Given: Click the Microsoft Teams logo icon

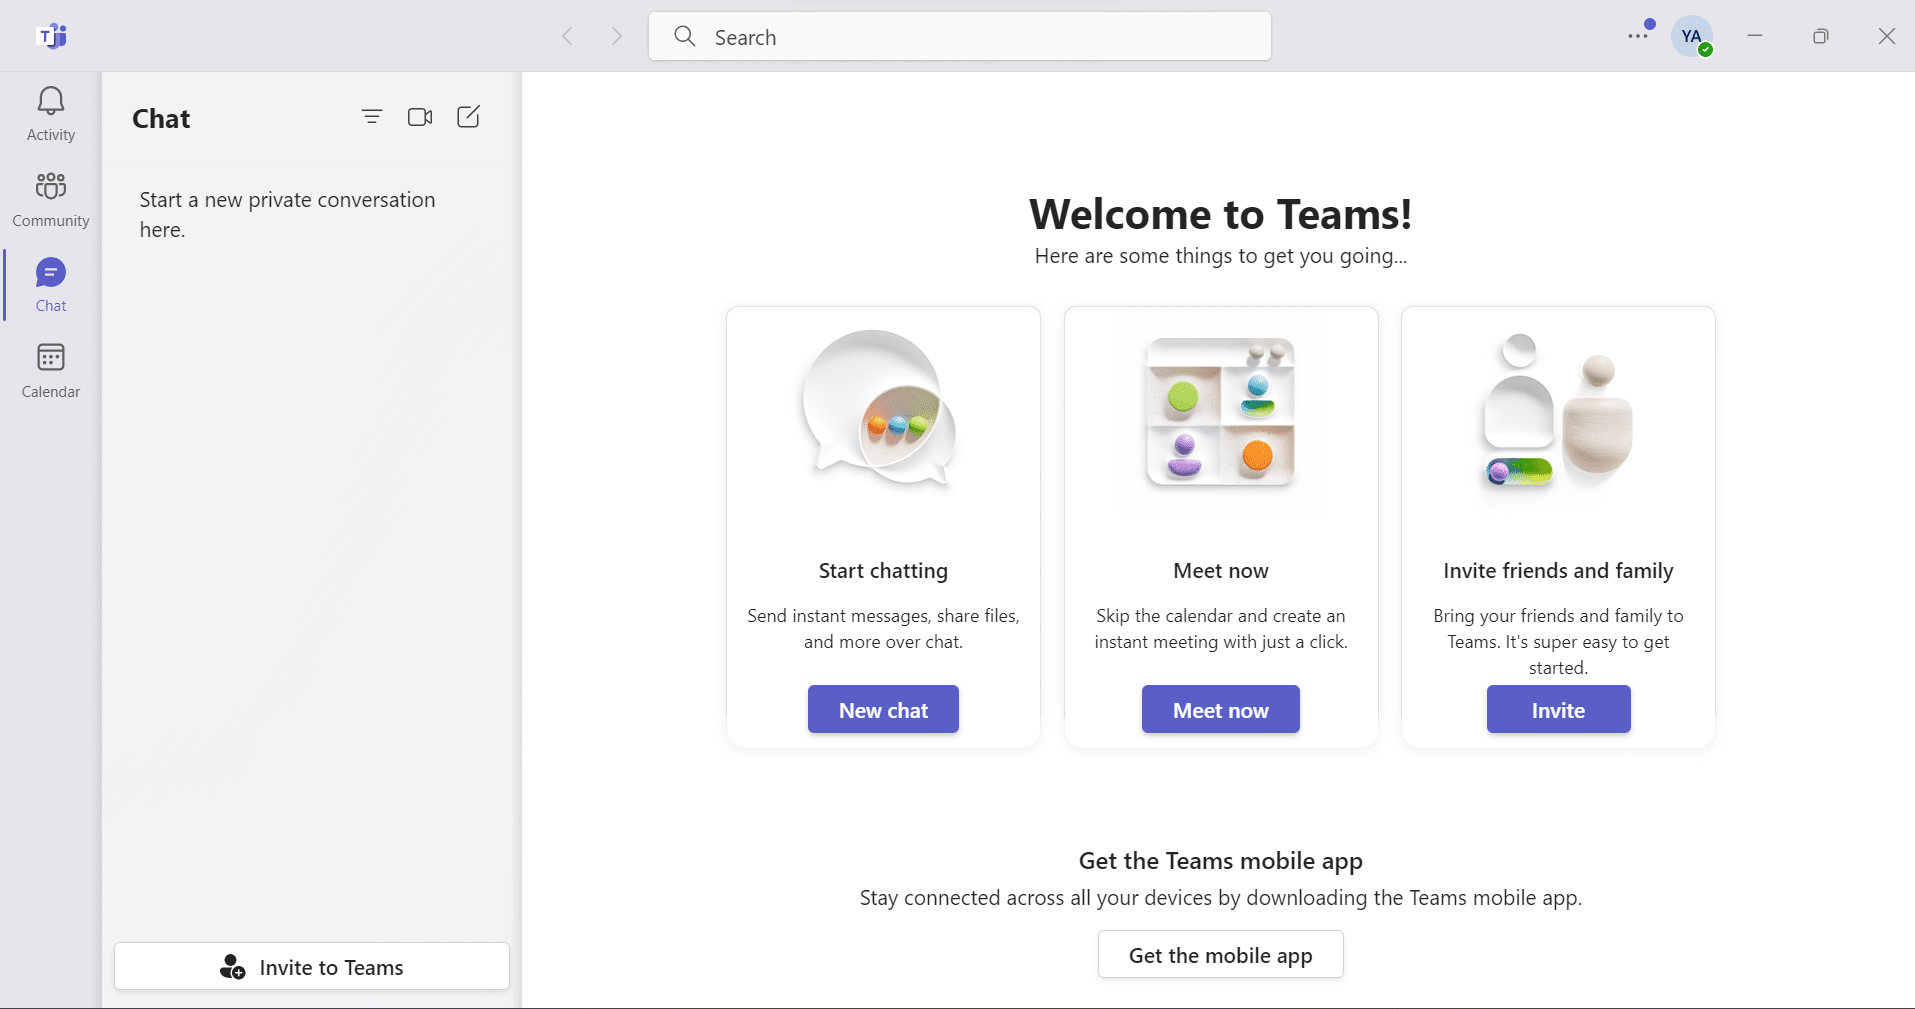Looking at the screenshot, I should click(x=52, y=37).
